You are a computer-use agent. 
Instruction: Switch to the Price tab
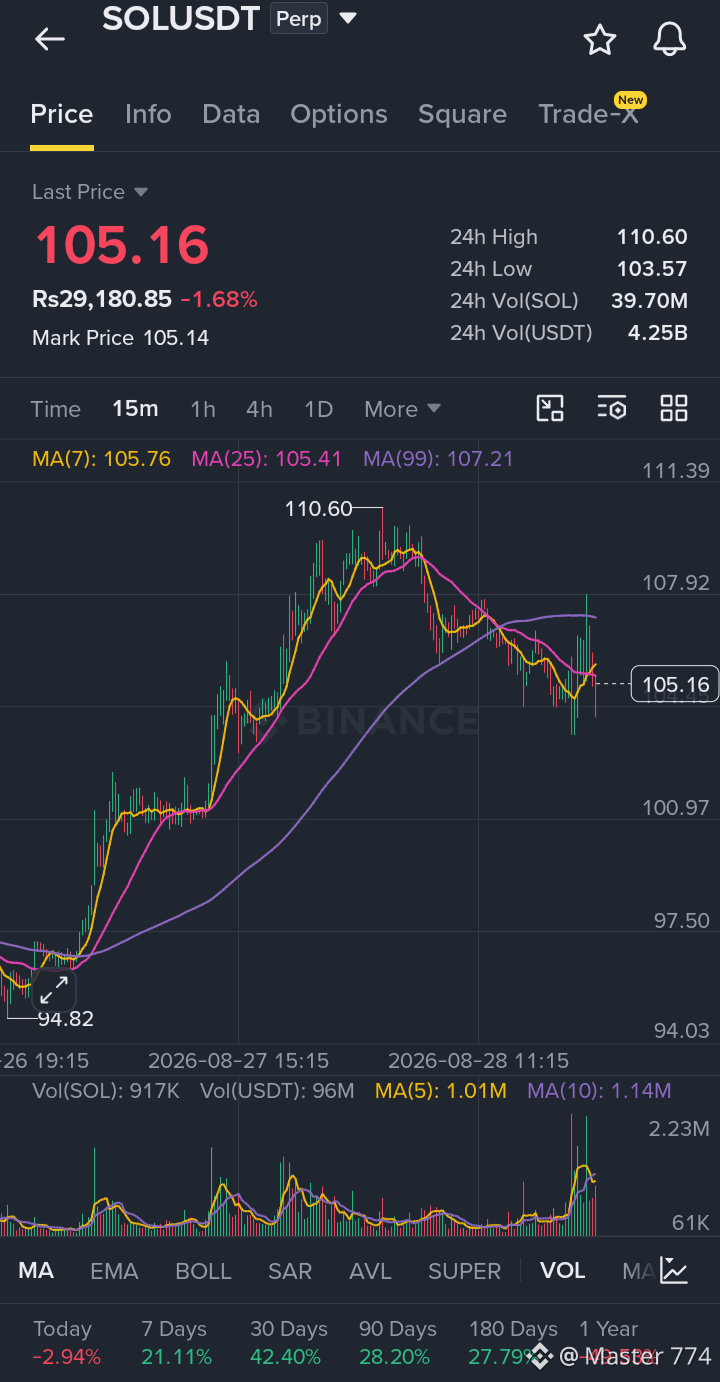coord(62,114)
